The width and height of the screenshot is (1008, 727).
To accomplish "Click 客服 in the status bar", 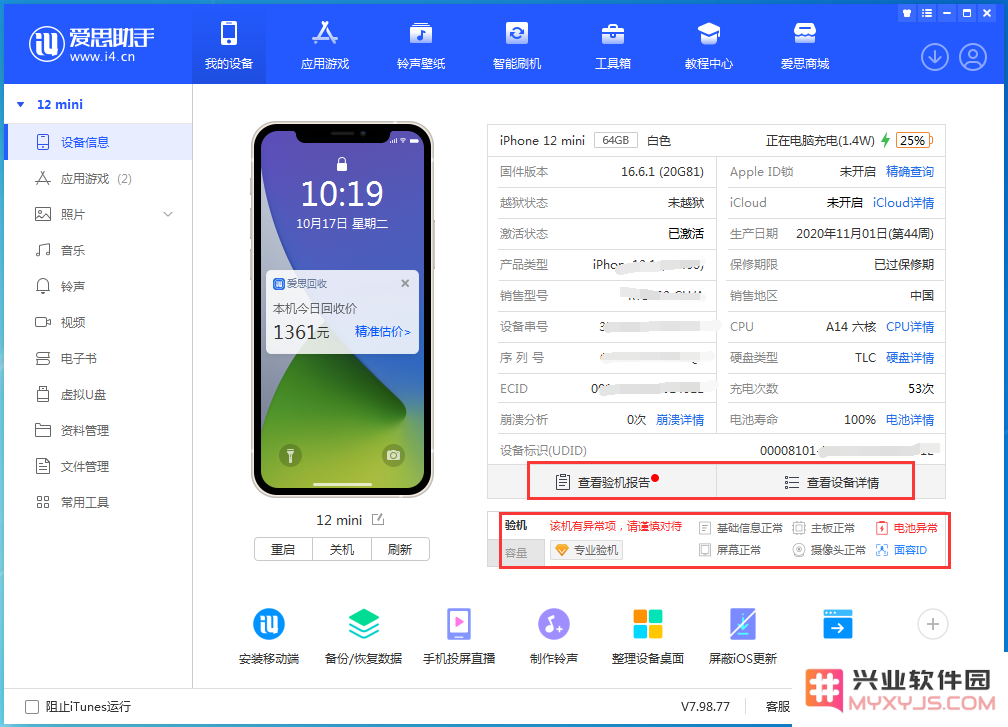I will point(778,706).
